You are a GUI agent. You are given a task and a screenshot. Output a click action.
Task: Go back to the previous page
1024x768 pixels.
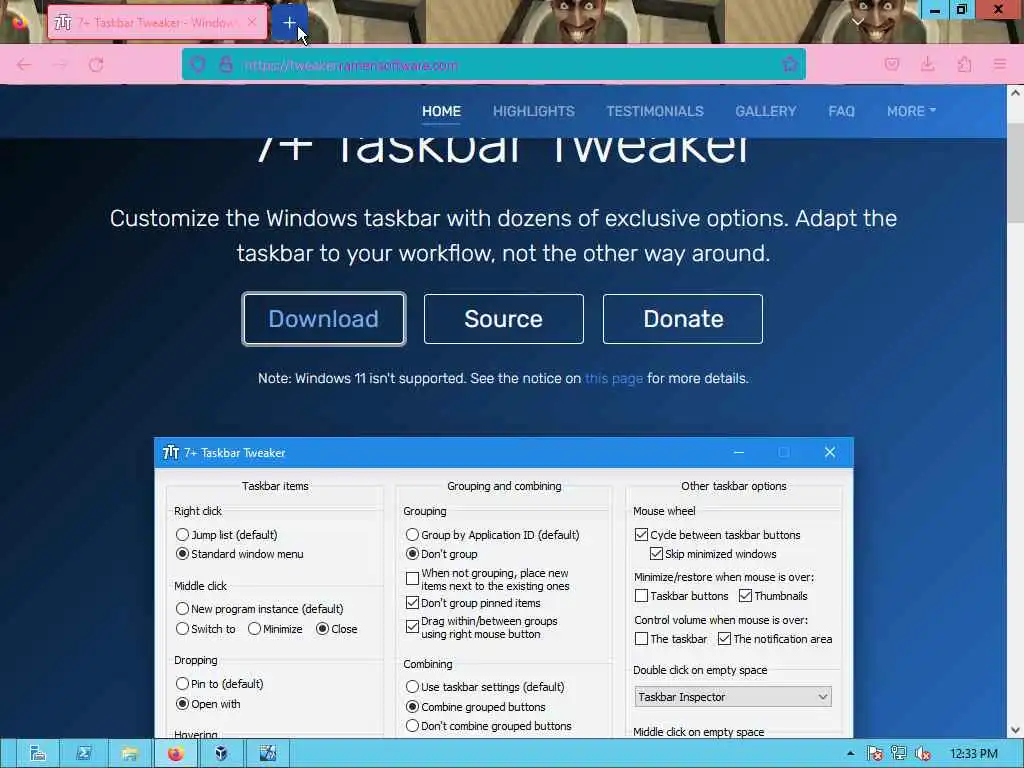pyautogui.click(x=24, y=65)
